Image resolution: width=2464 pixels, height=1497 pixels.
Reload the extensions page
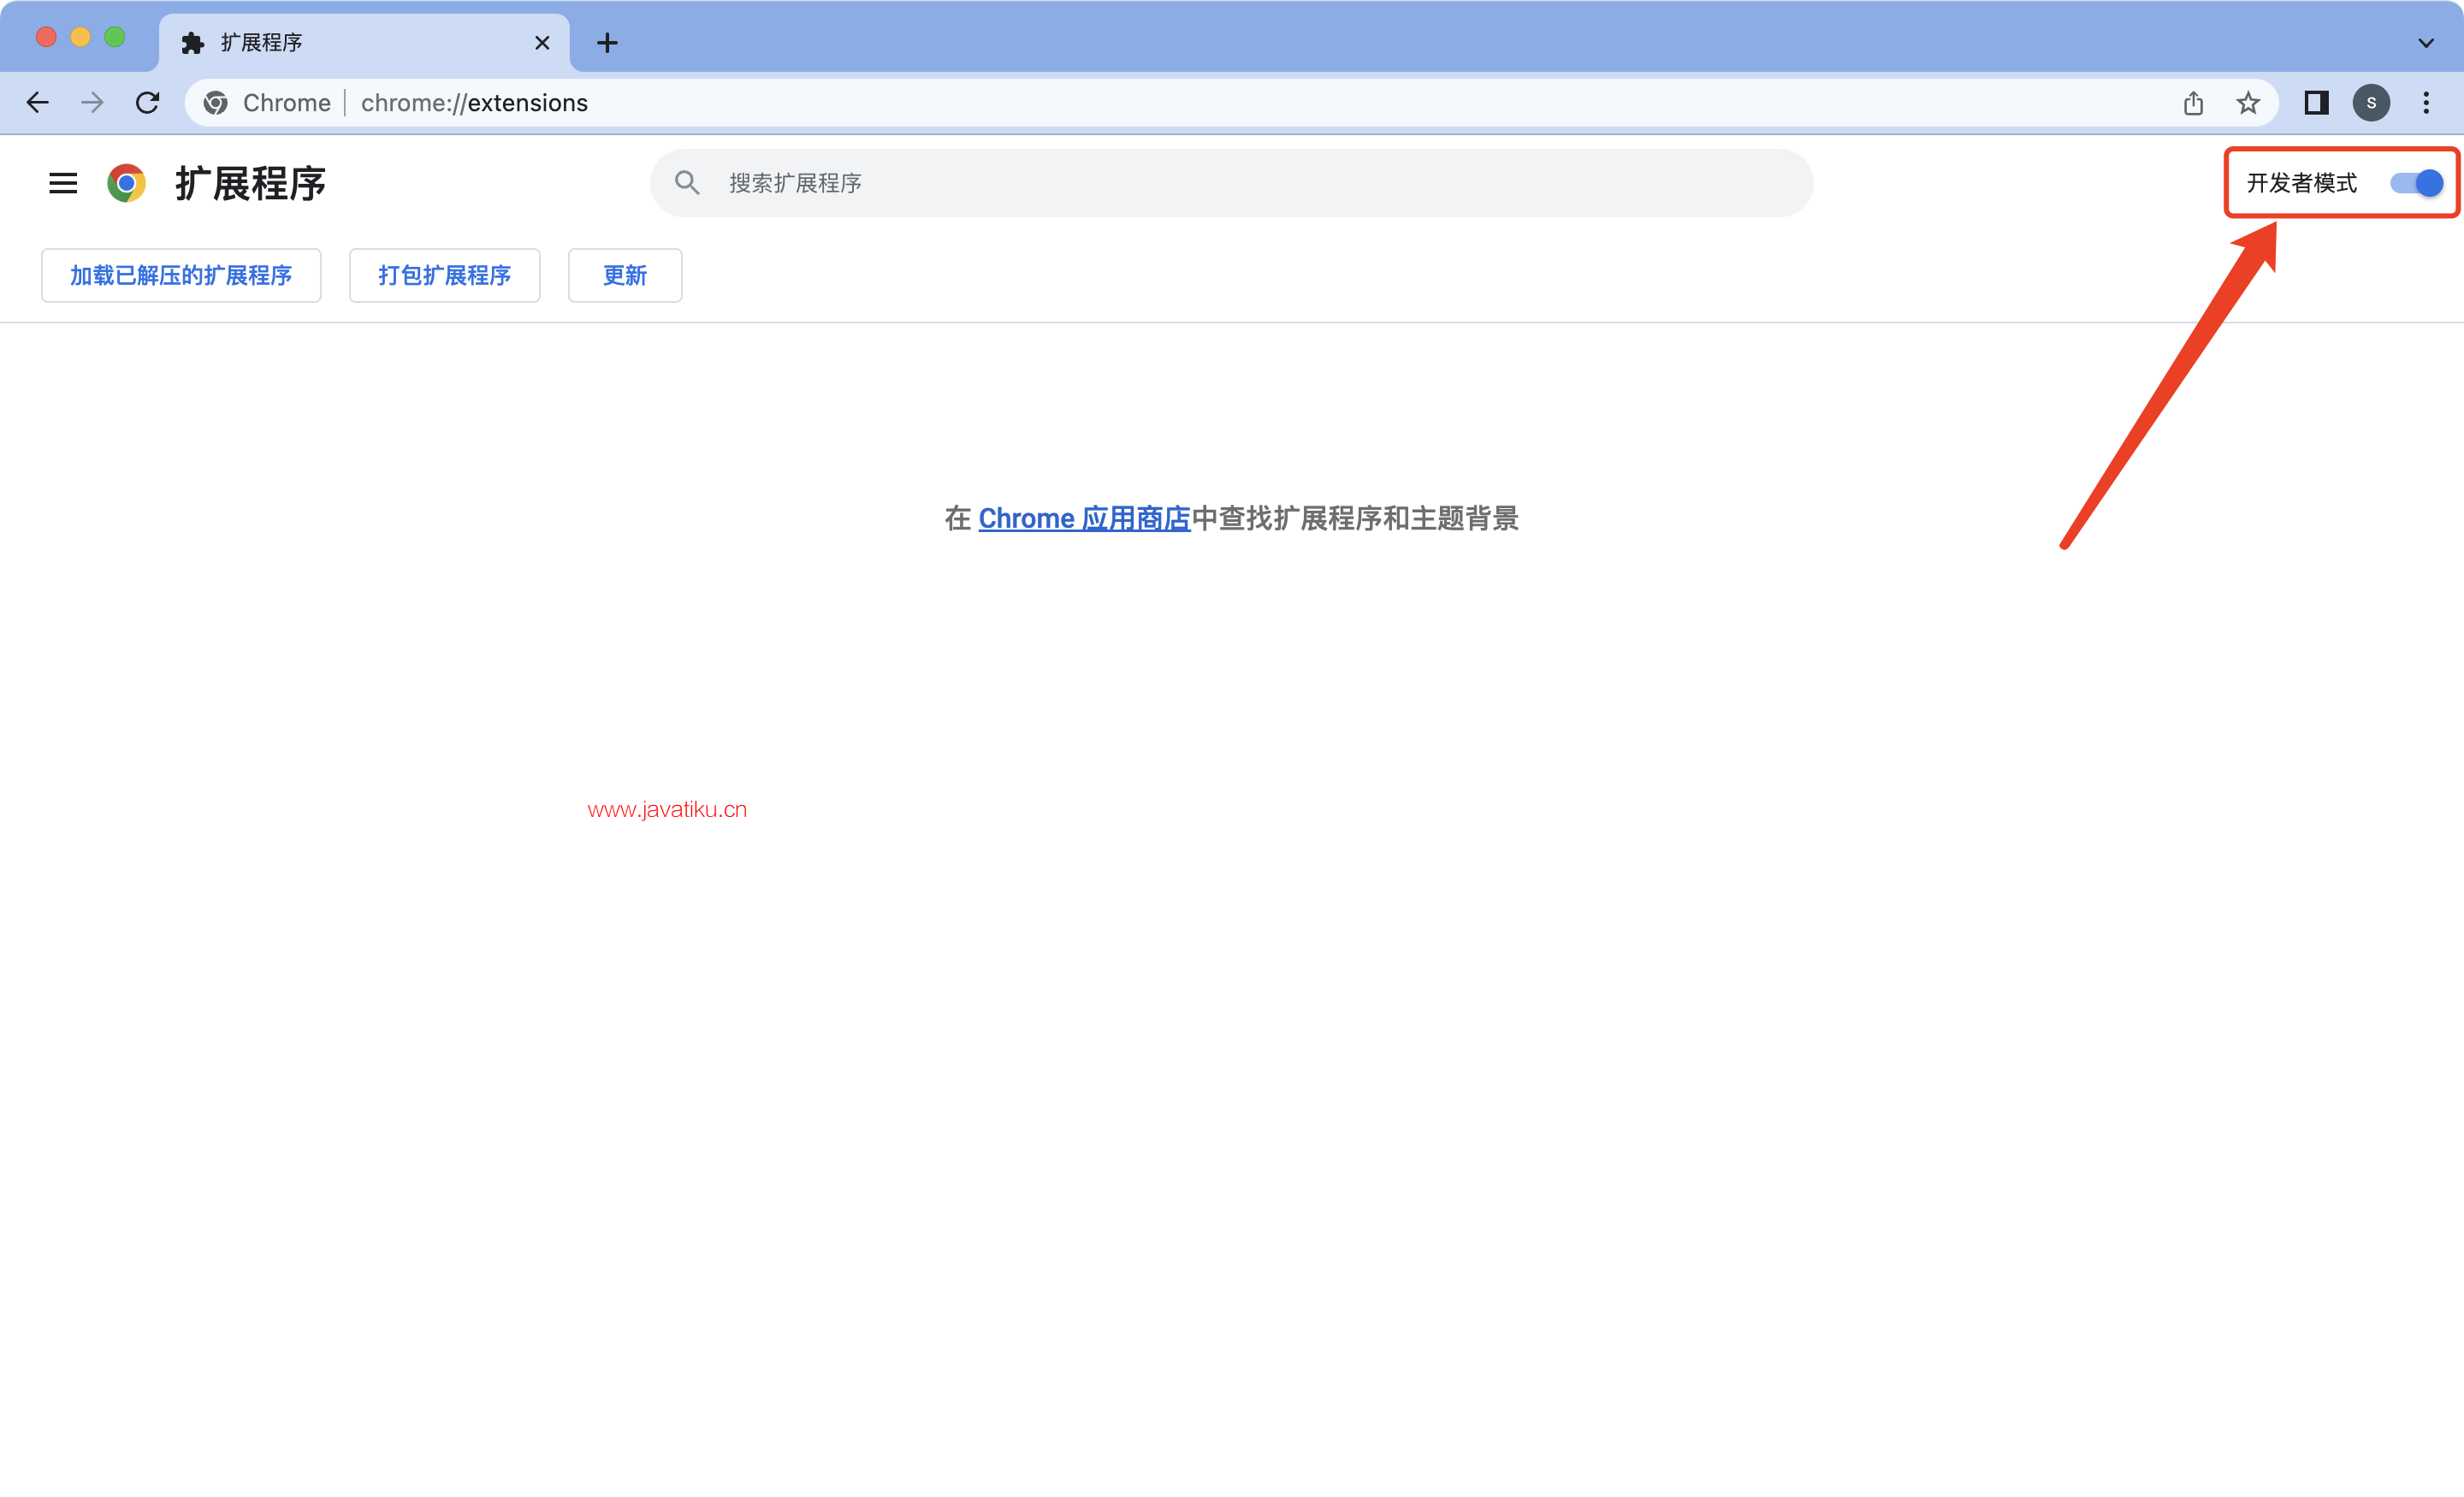click(148, 103)
